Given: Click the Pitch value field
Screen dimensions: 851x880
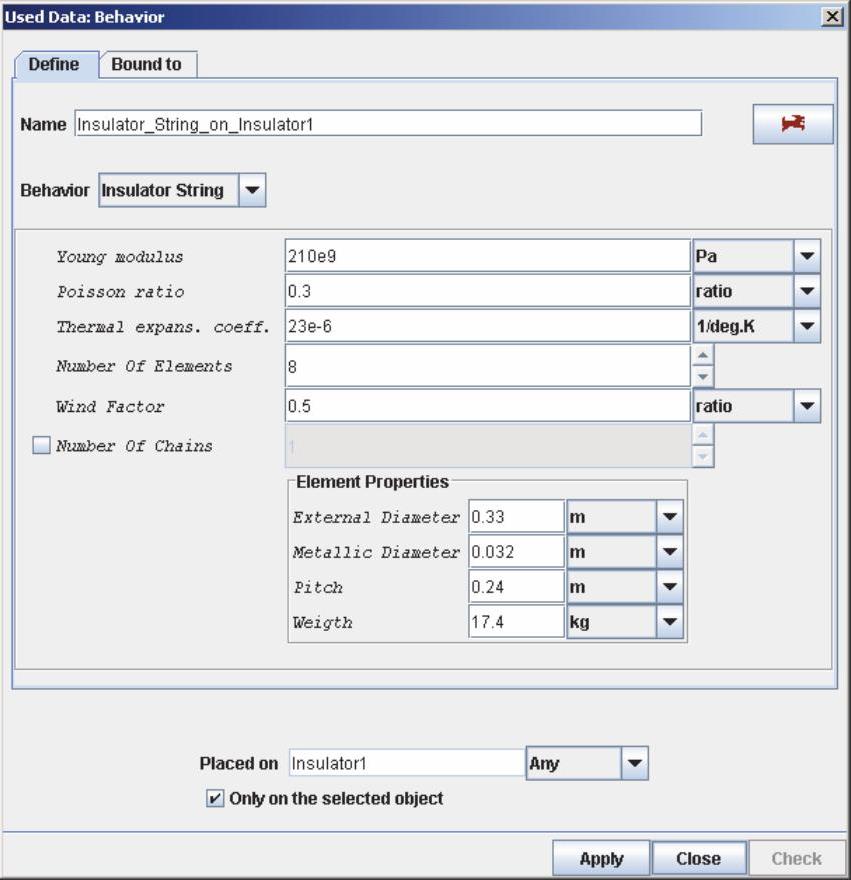Looking at the screenshot, I should pyautogui.click(x=516, y=587).
